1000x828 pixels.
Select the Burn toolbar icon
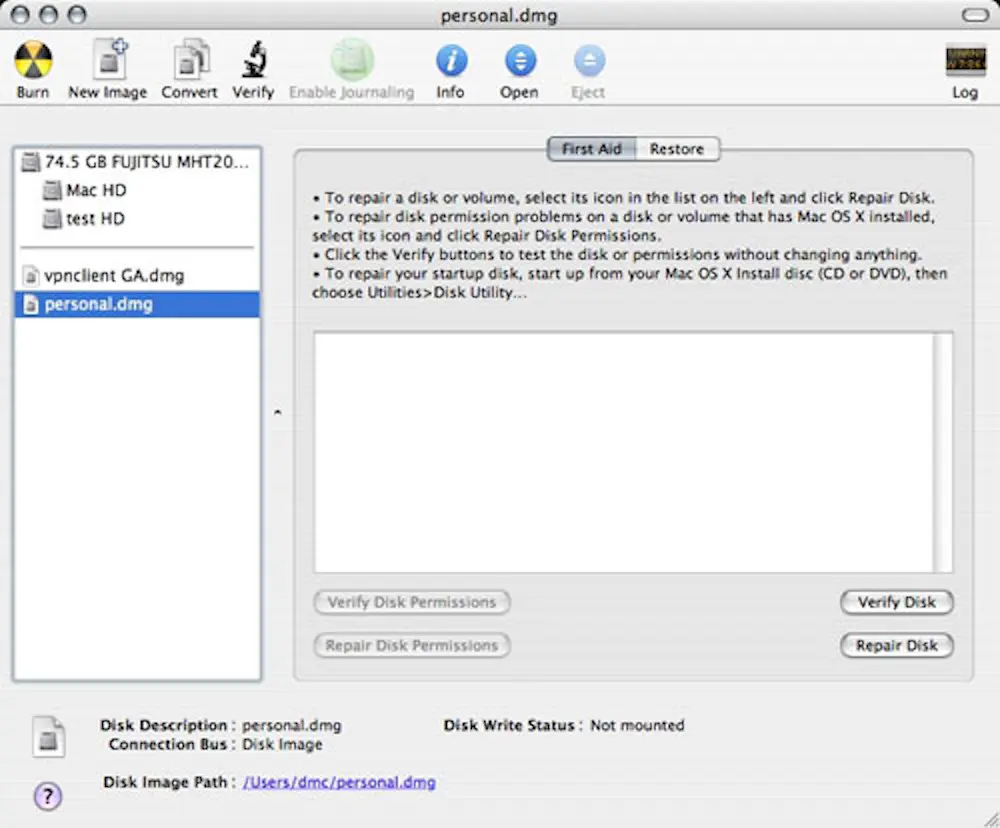coord(32,62)
